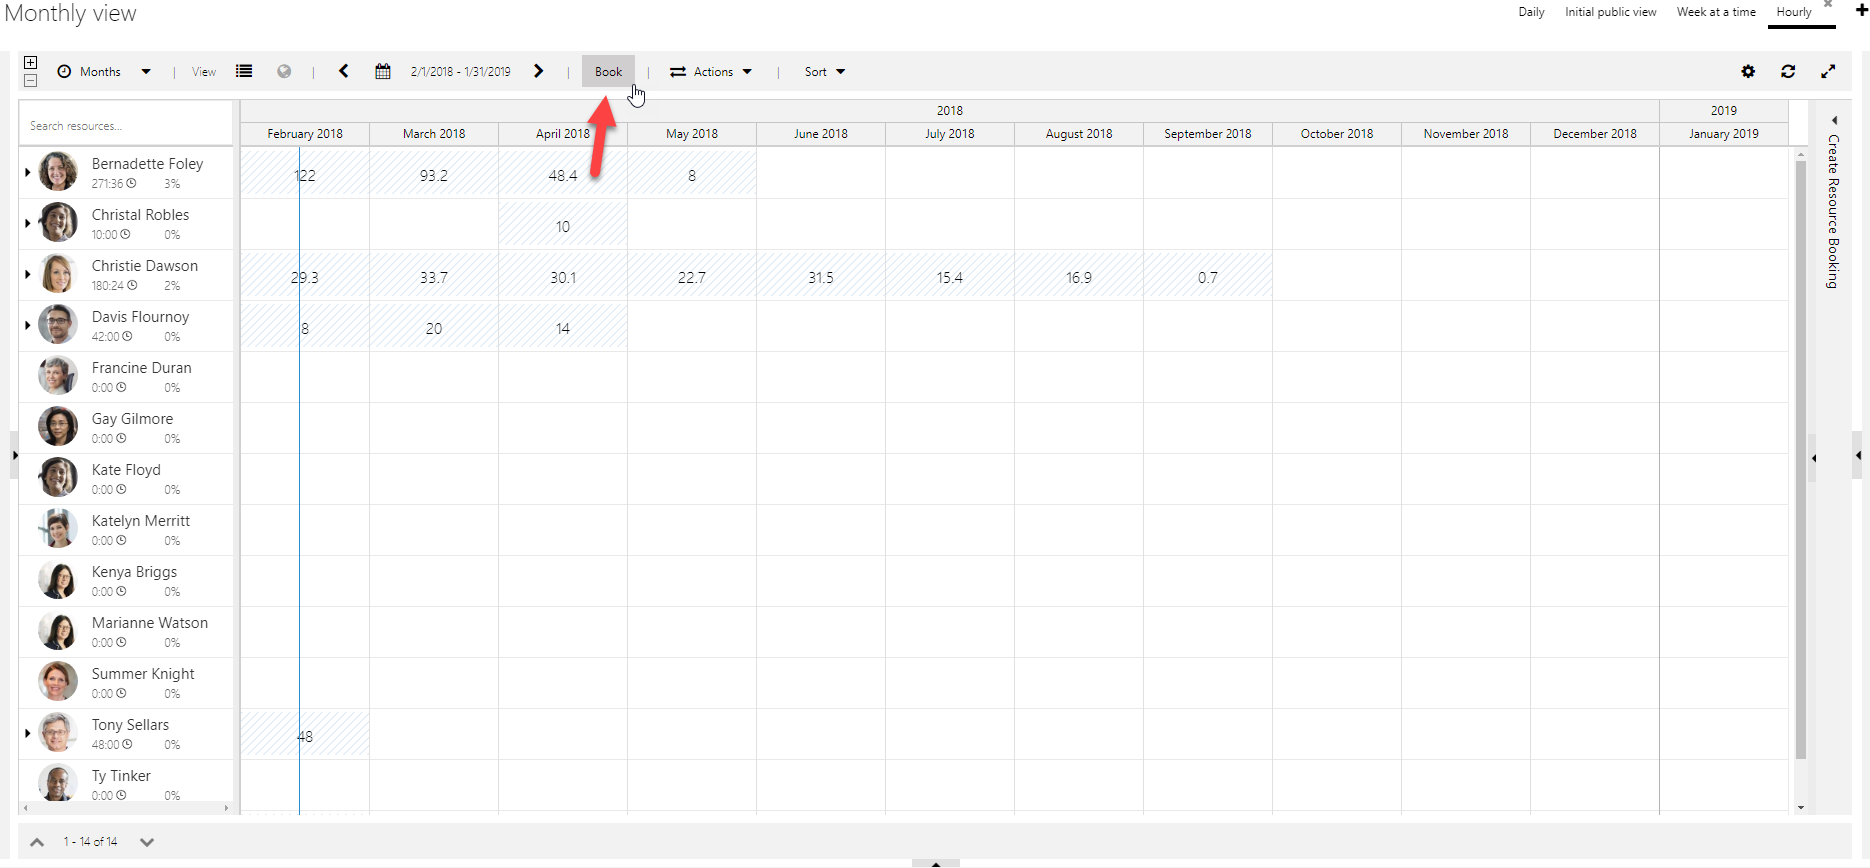
Task: Advance to next date range
Action: (x=539, y=72)
